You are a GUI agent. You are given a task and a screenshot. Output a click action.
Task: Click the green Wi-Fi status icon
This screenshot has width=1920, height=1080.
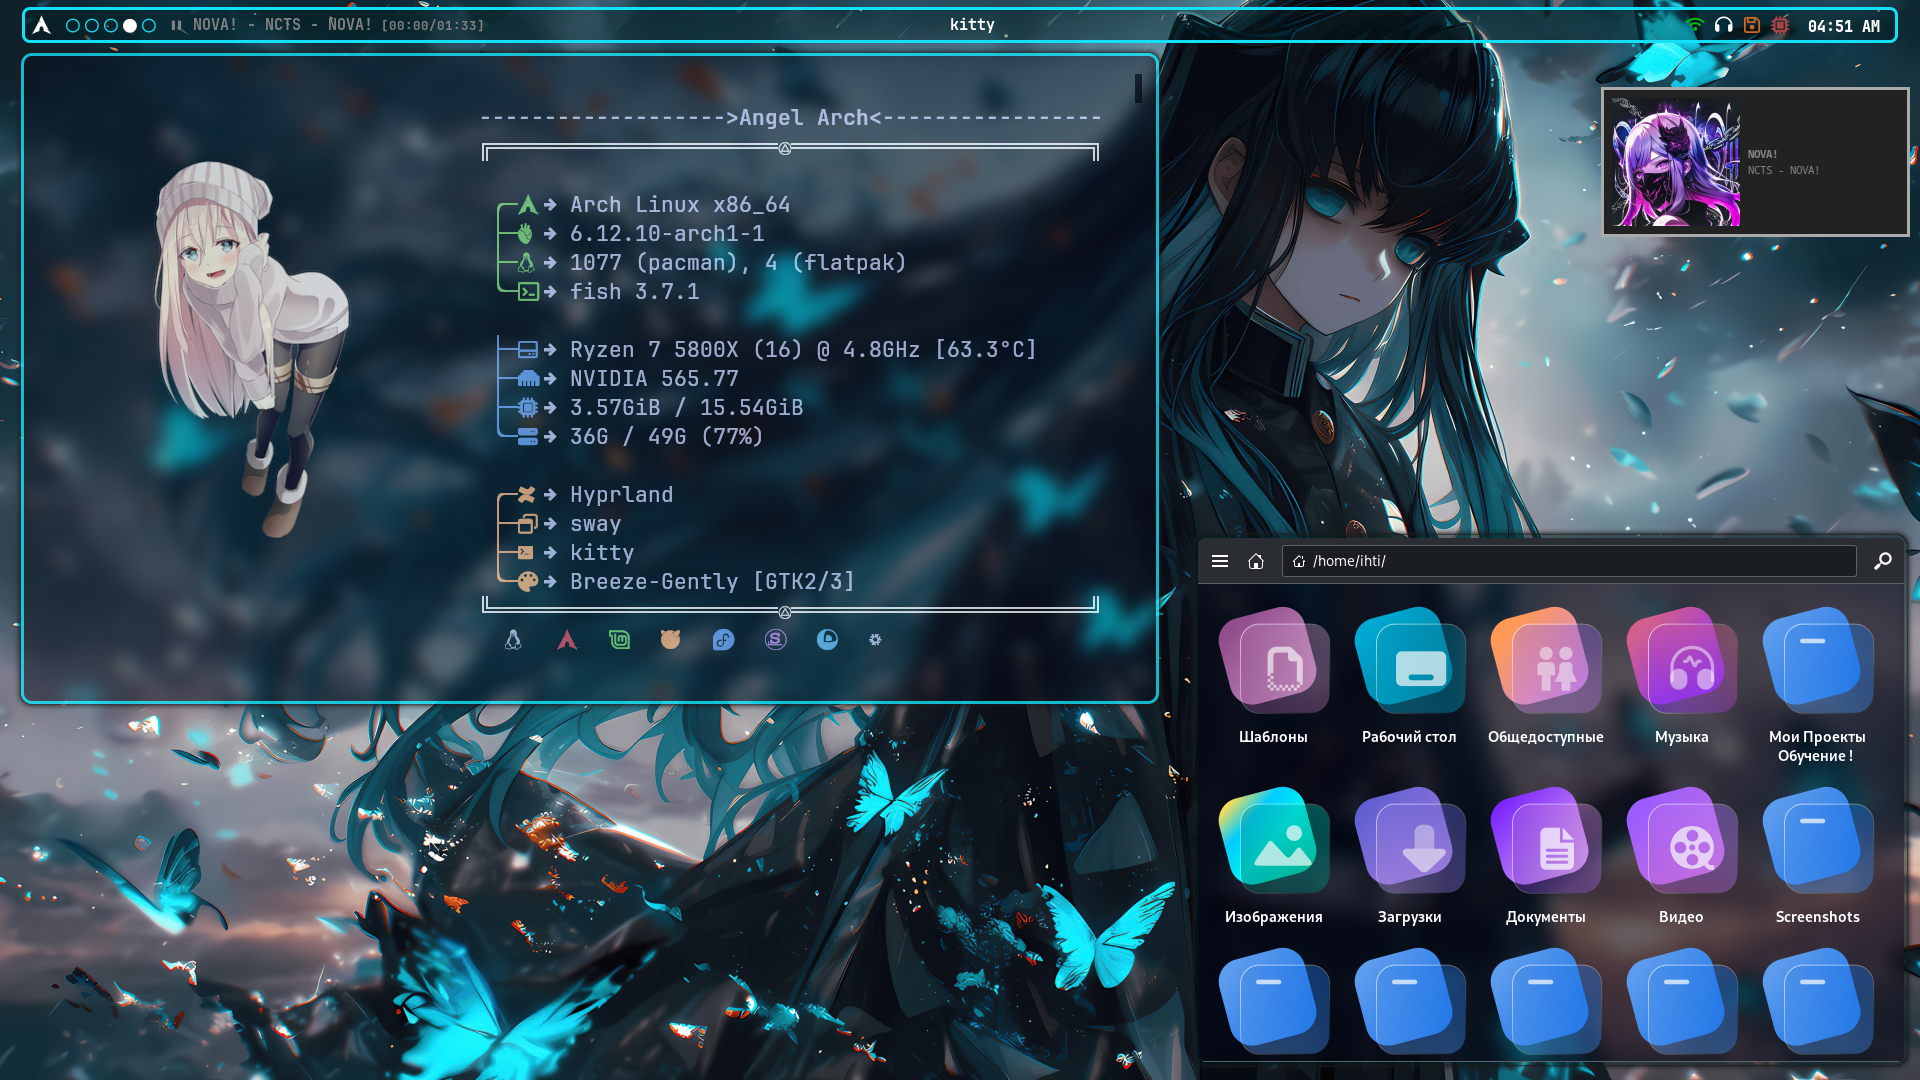[x=1694, y=26]
